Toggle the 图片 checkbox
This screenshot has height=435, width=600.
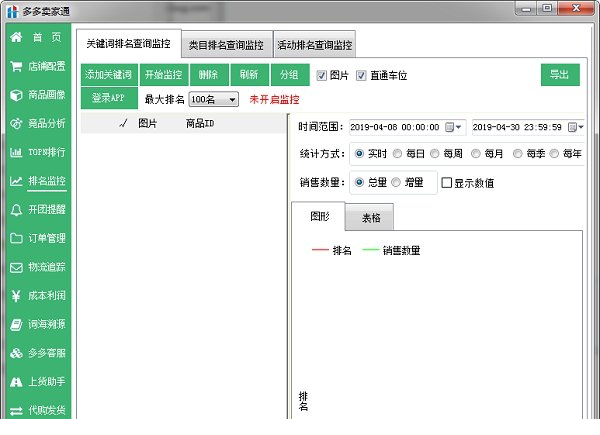321,75
